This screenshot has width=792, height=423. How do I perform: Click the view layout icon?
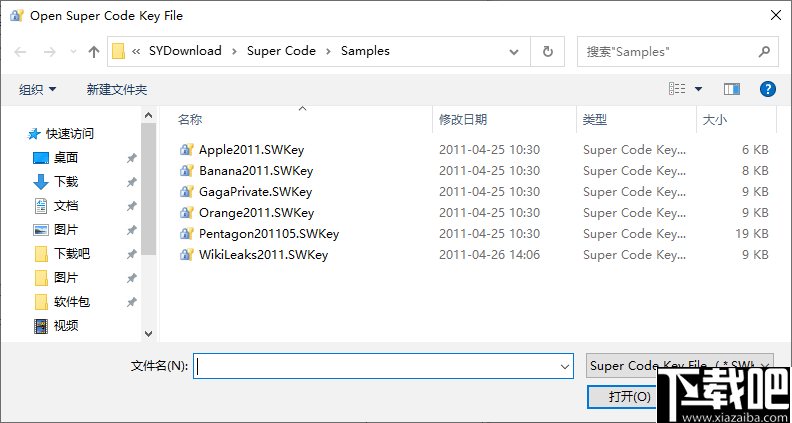tap(677, 89)
